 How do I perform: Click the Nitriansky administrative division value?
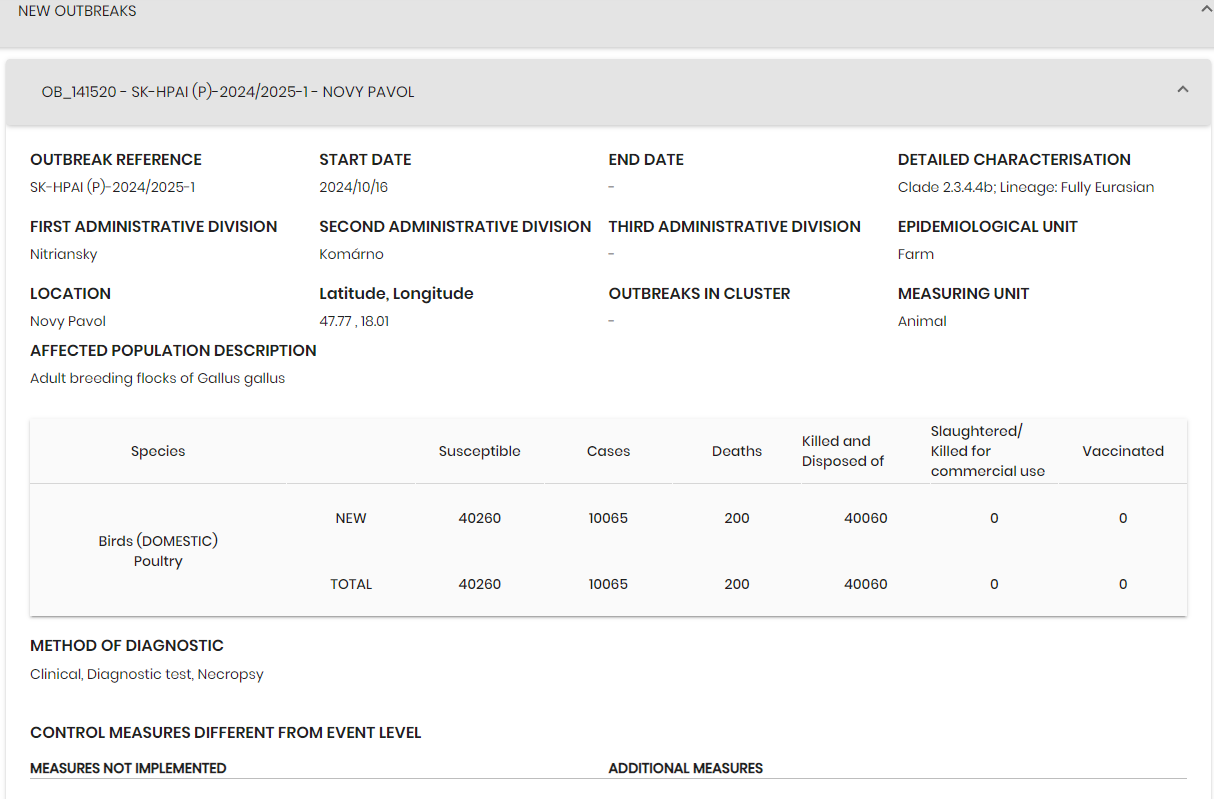[64, 254]
